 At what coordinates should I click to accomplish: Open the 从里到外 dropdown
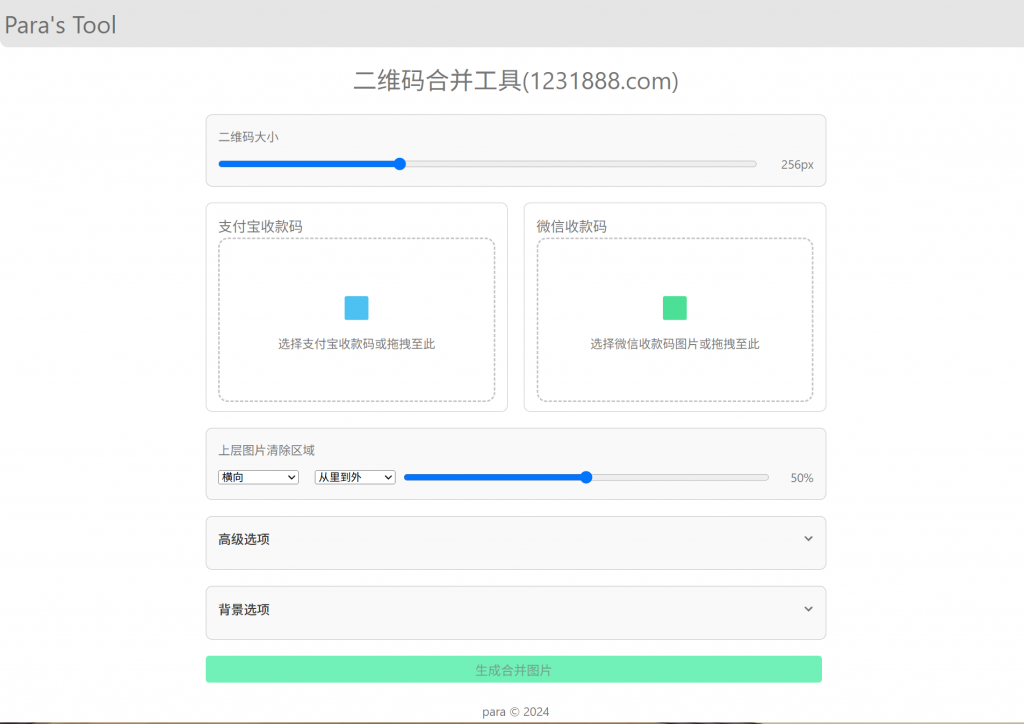click(355, 477)
